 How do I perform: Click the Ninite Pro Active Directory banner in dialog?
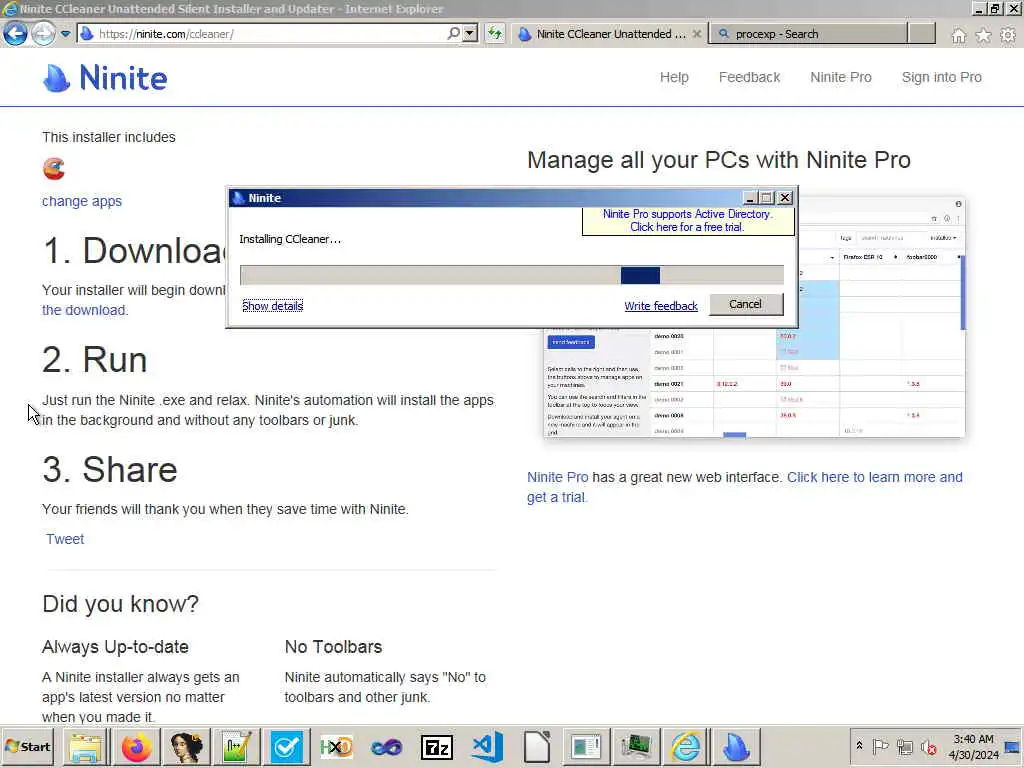pos(688,221)
